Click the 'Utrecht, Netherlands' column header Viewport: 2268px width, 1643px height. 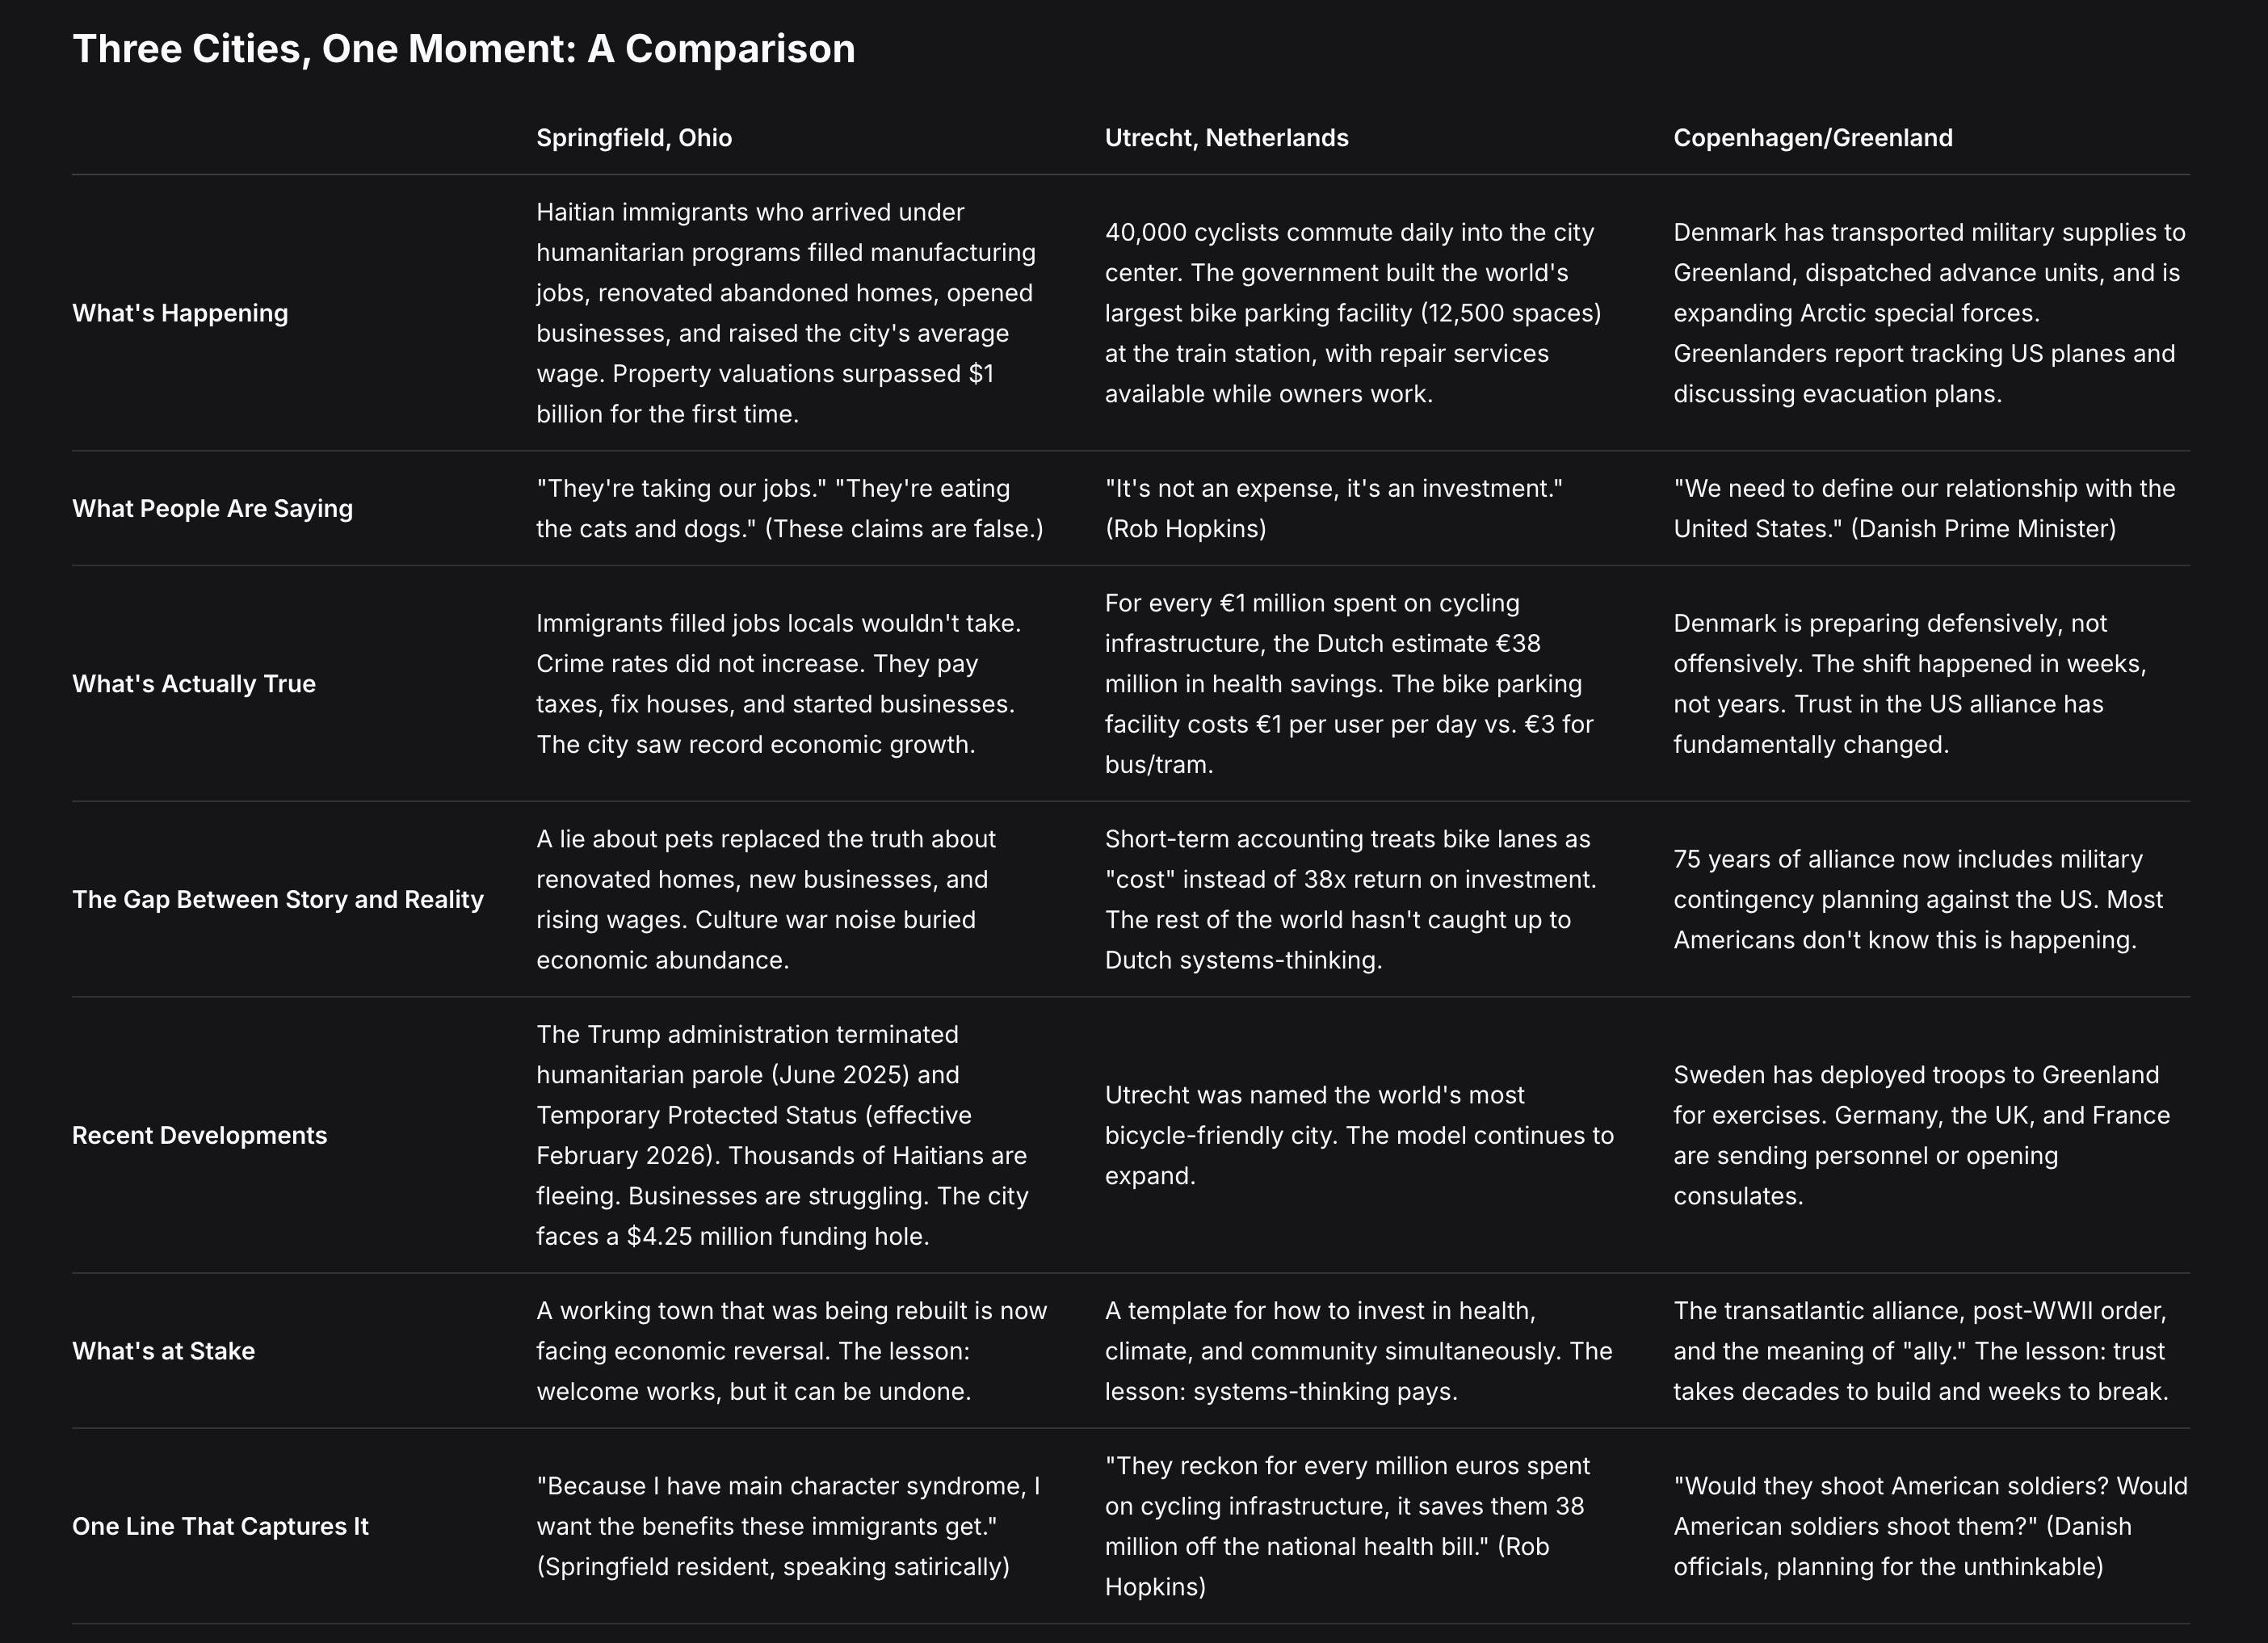pyautogui.click(x=1226, y=138)
